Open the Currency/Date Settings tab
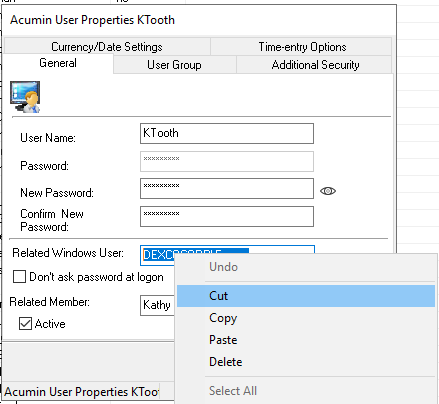This screenshot has height=404, width=439. (107, 47)
